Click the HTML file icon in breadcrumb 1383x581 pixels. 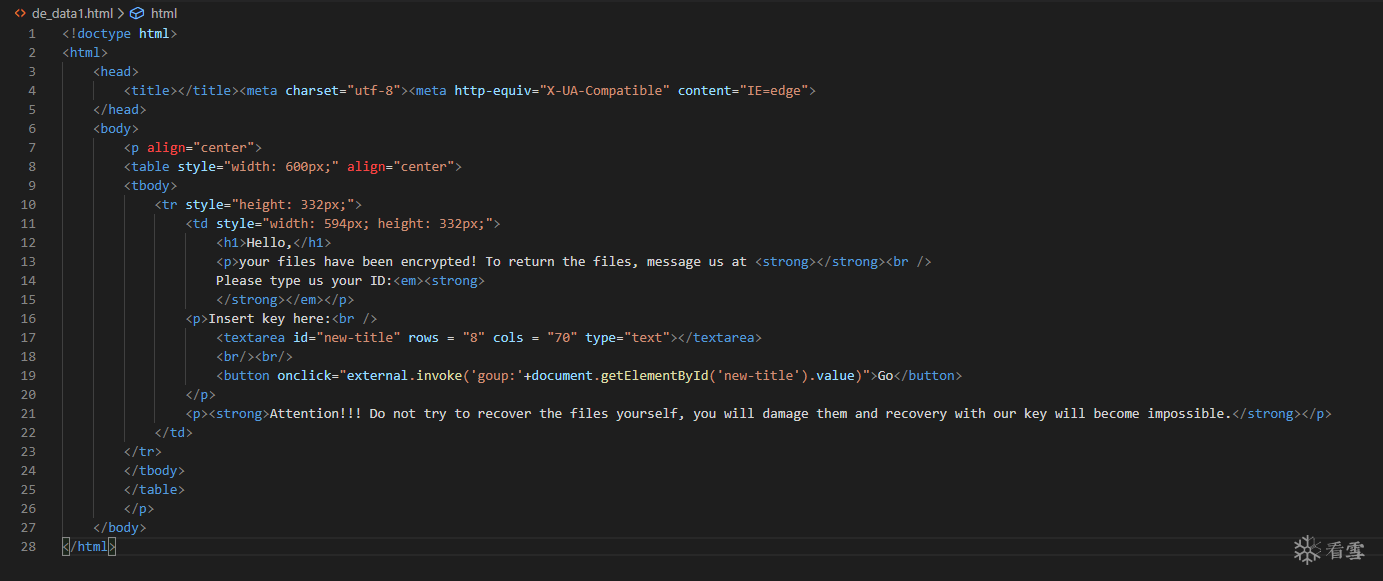click(x=20, y=14)
